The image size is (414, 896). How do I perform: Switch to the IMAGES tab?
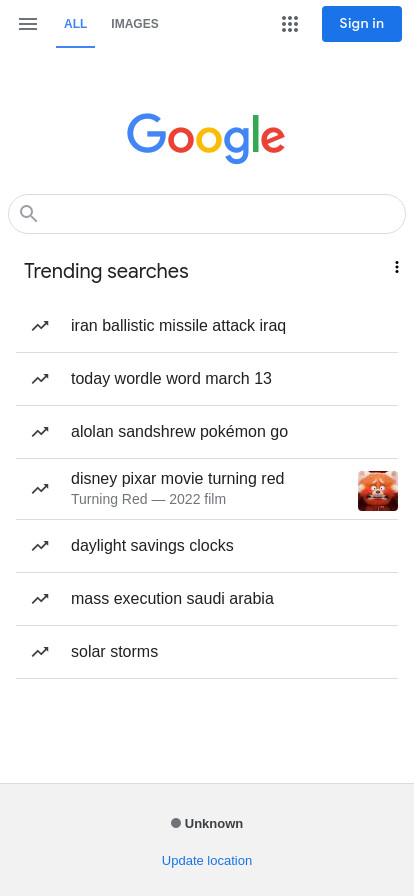(135, 24)
